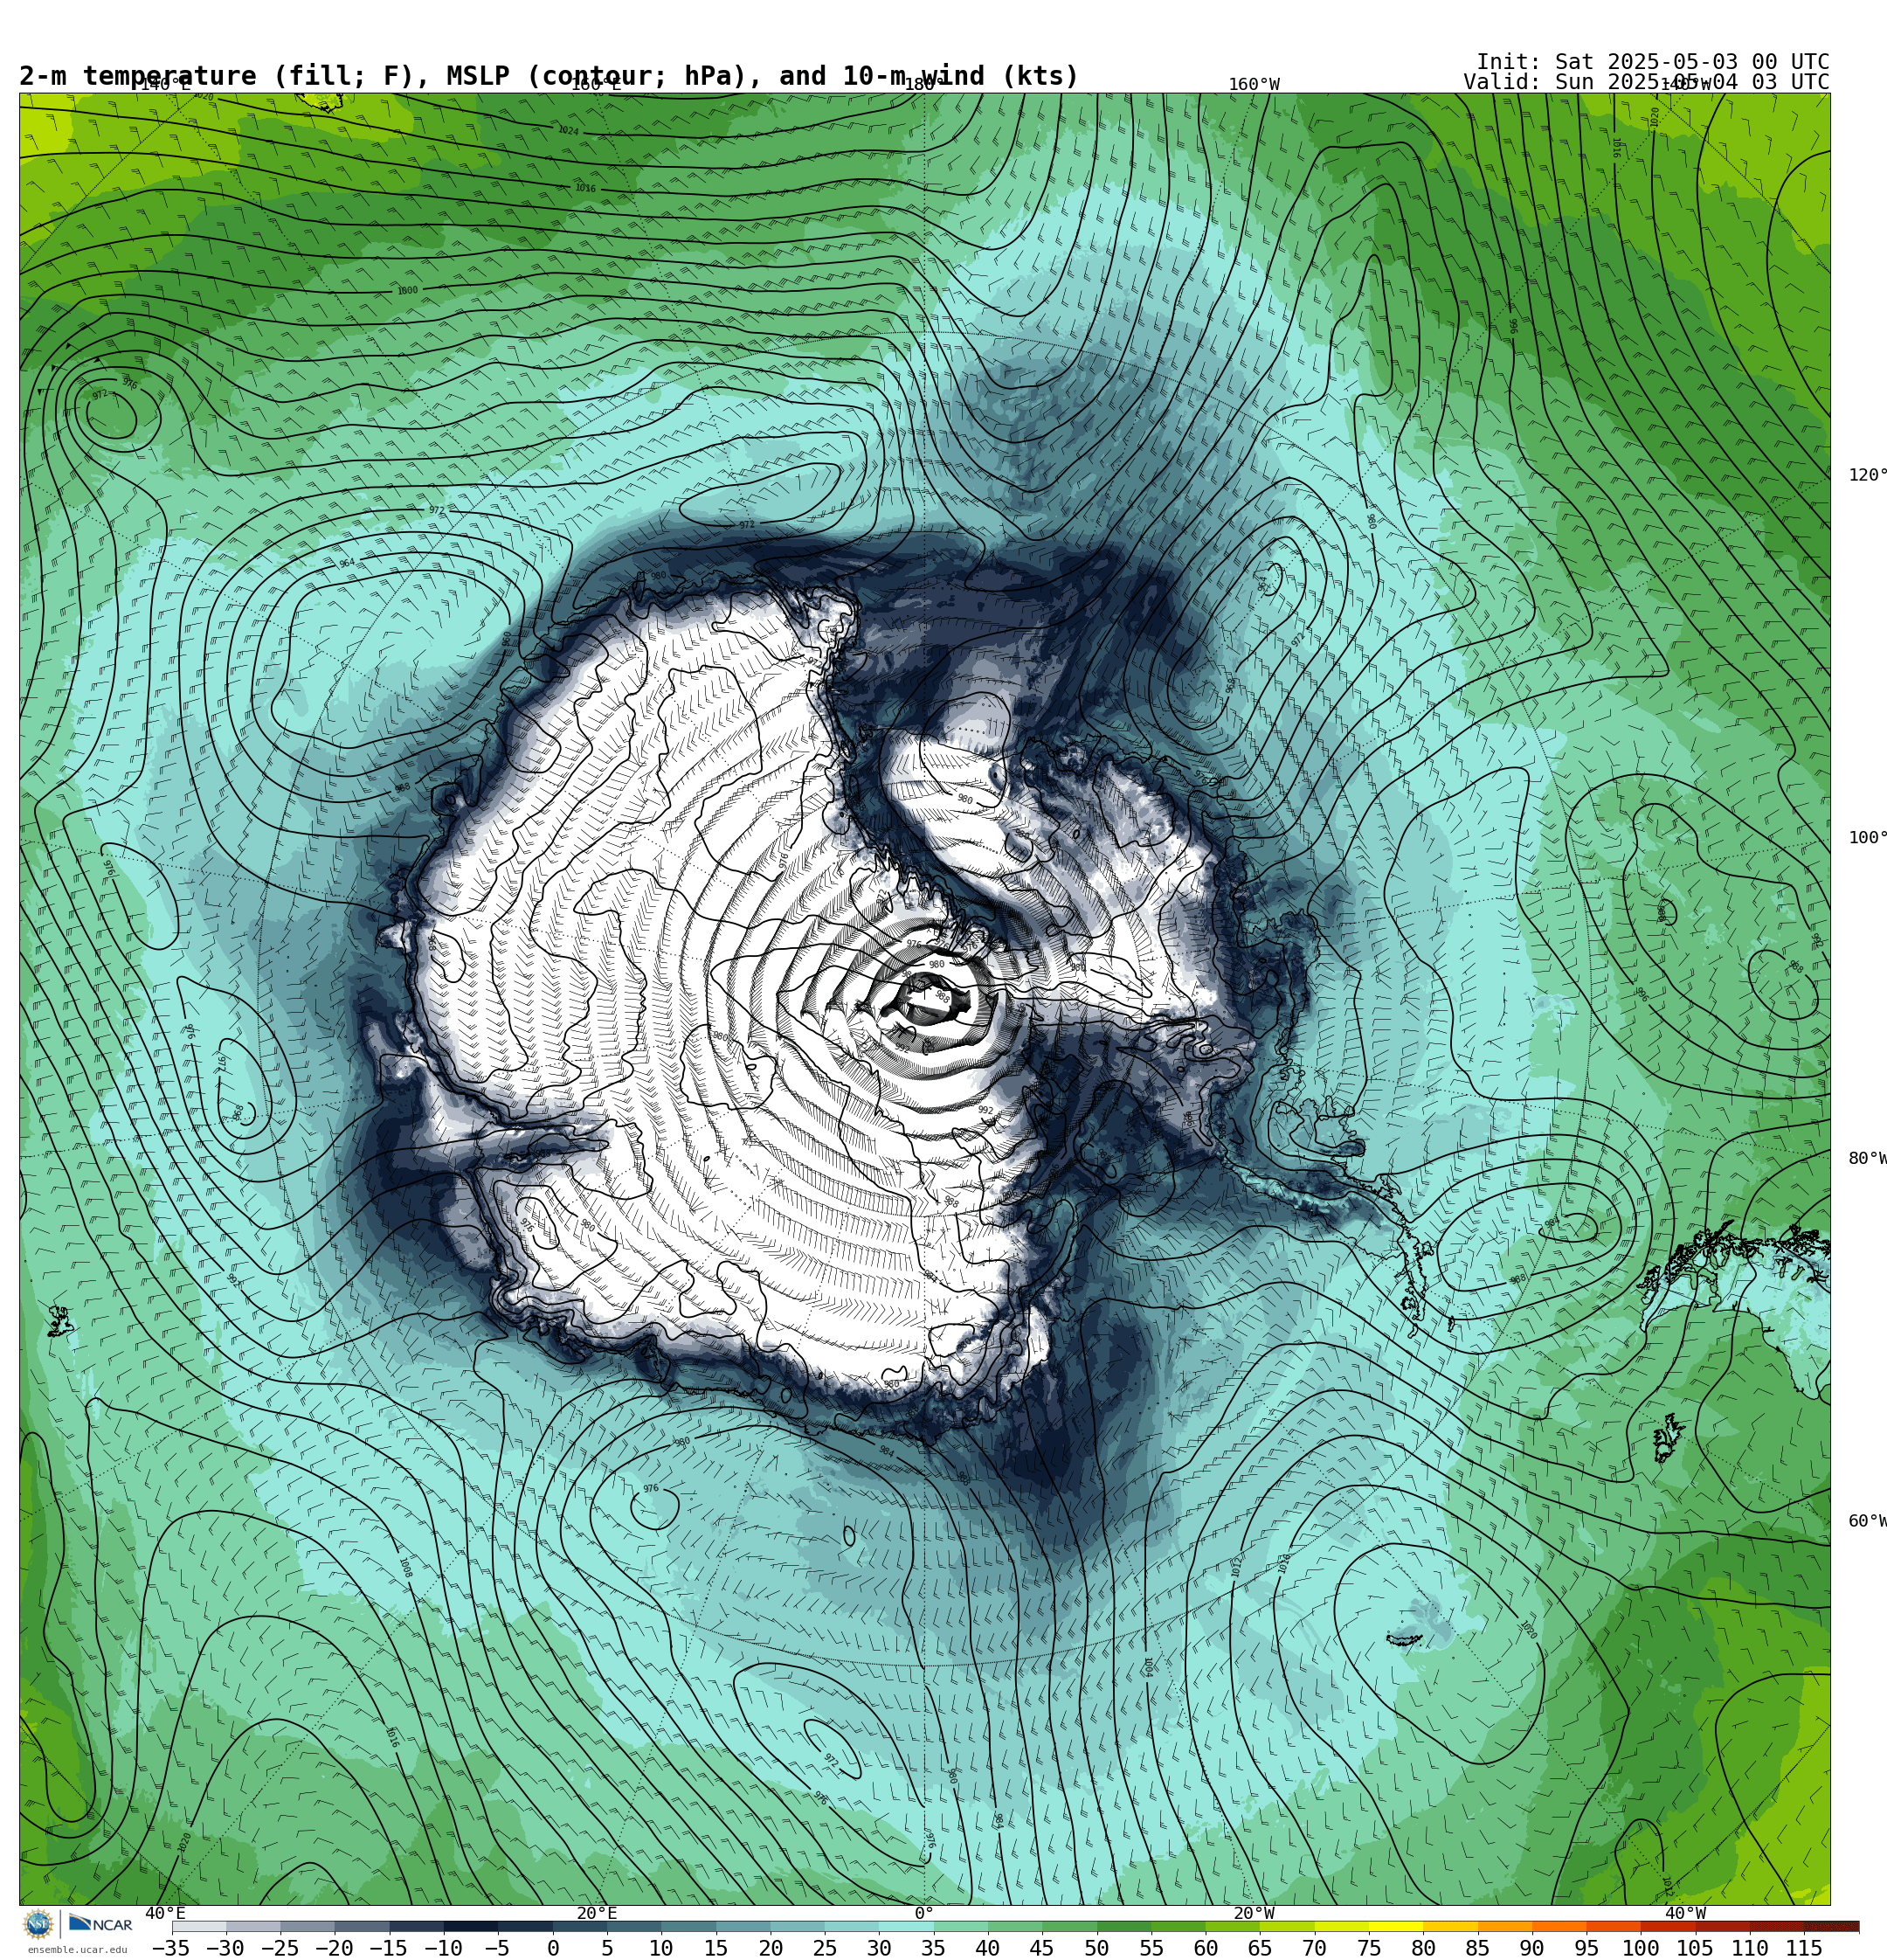Pick the dark green swatch between 50 and 55
The height and width of the screenshot is (1960, 1887).
click(1123, 1926)
